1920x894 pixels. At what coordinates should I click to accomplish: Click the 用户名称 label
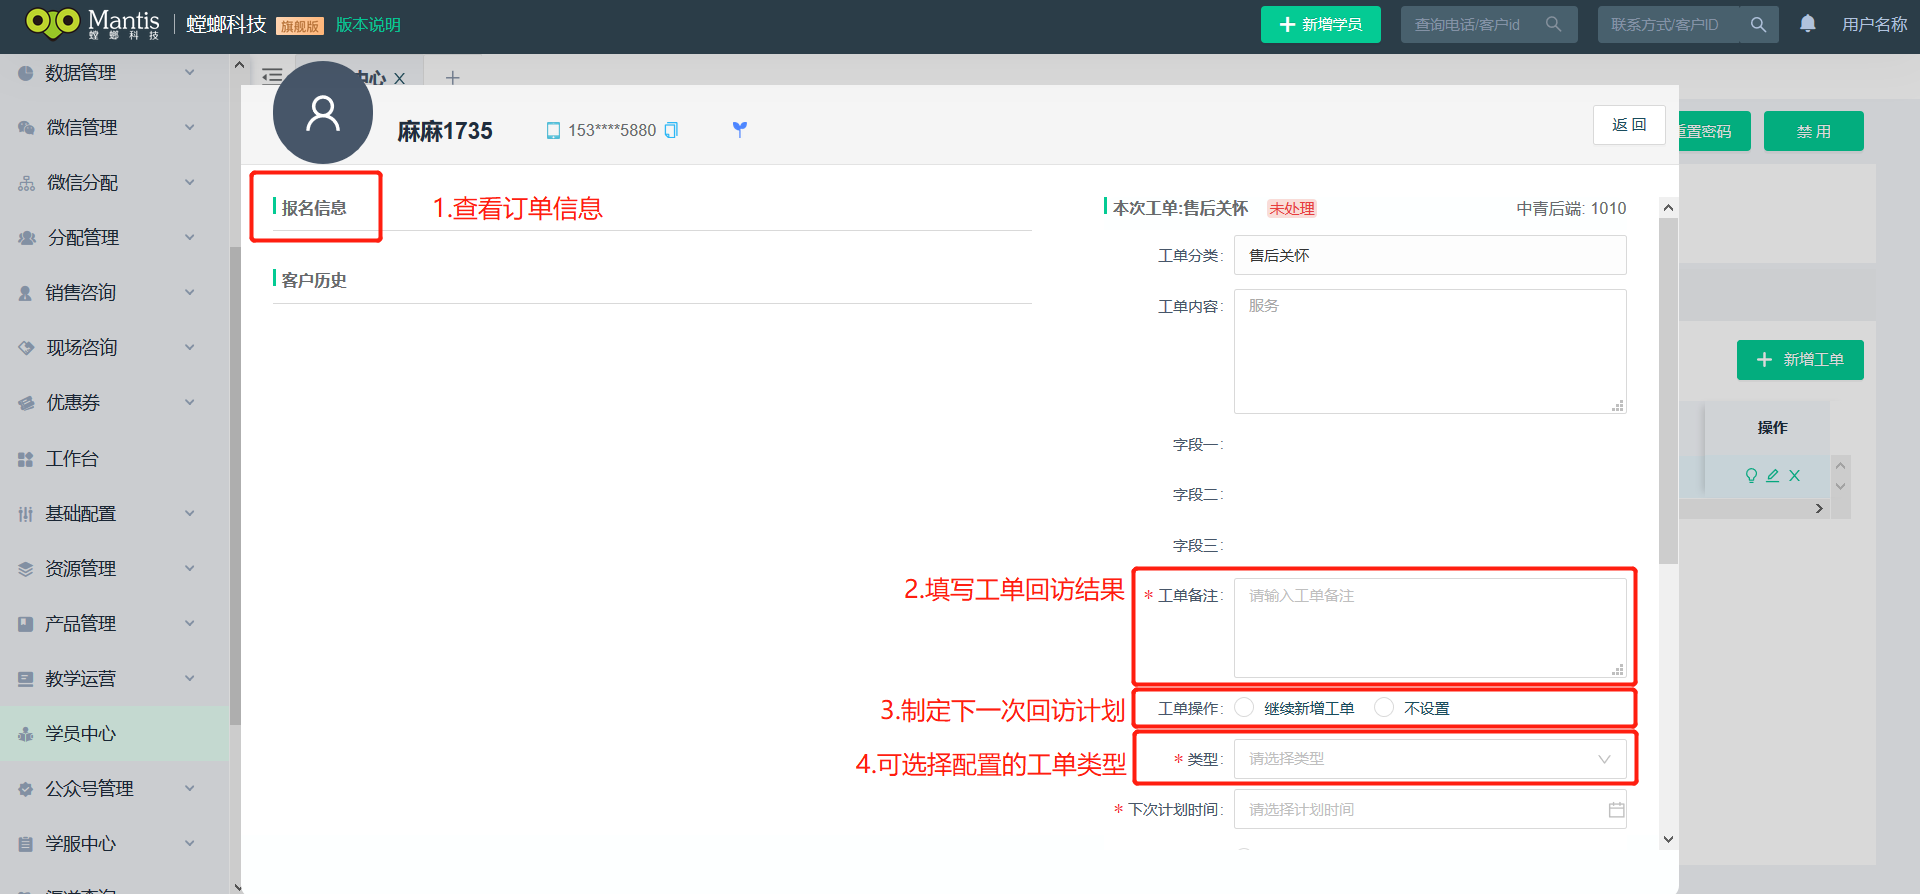point(1875,25)
